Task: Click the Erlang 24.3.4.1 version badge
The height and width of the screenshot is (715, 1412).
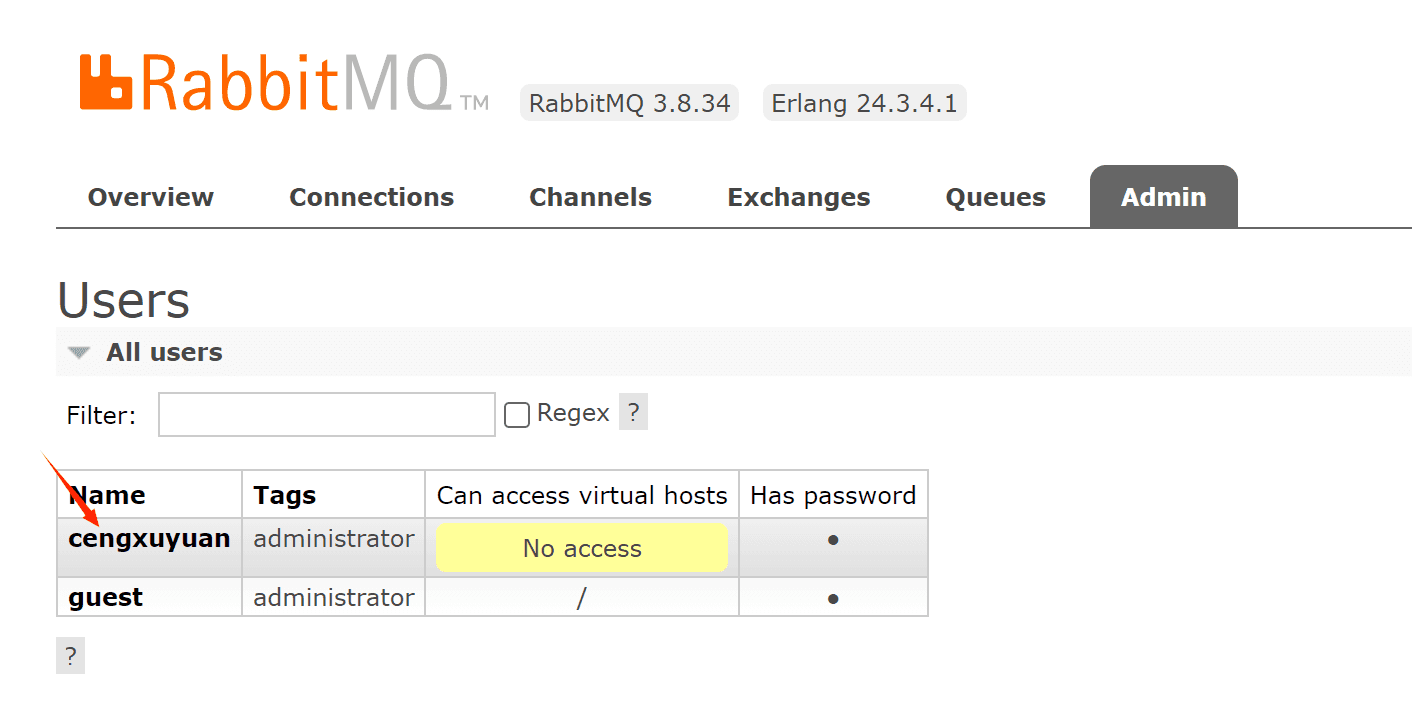Action: click(864, 103)
